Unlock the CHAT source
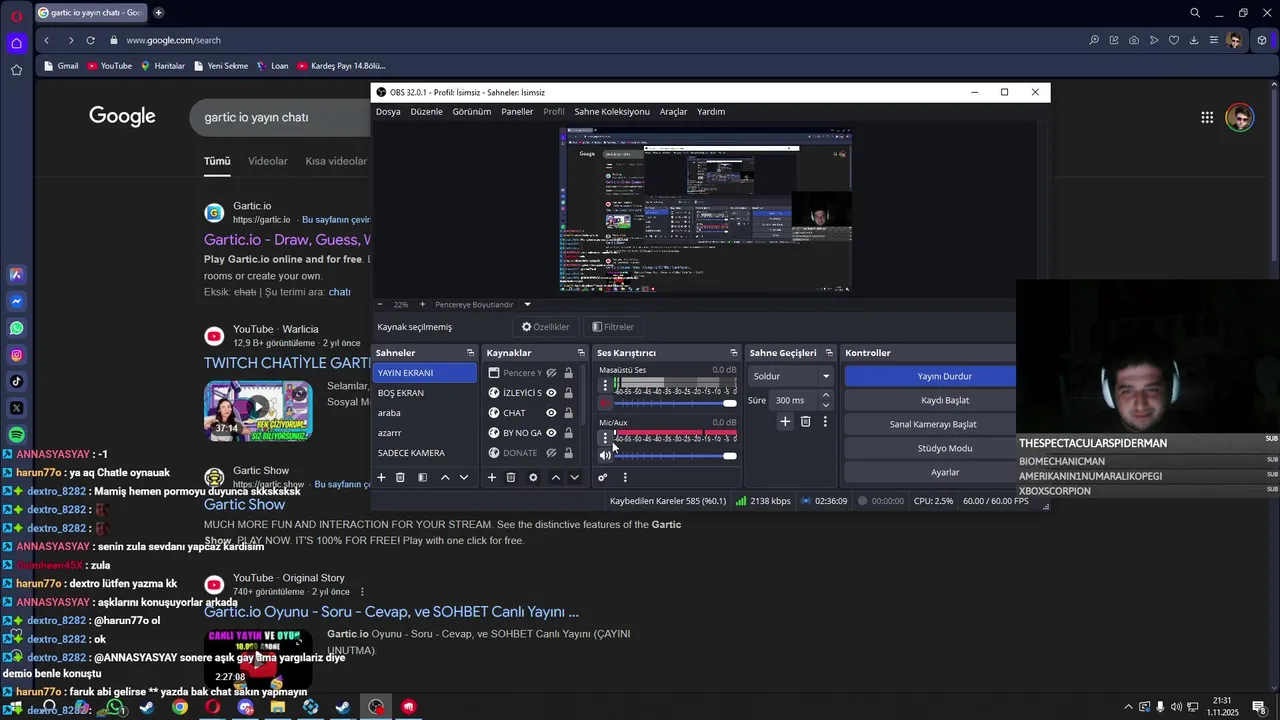1280x720 pixels. tap(568, 413)
